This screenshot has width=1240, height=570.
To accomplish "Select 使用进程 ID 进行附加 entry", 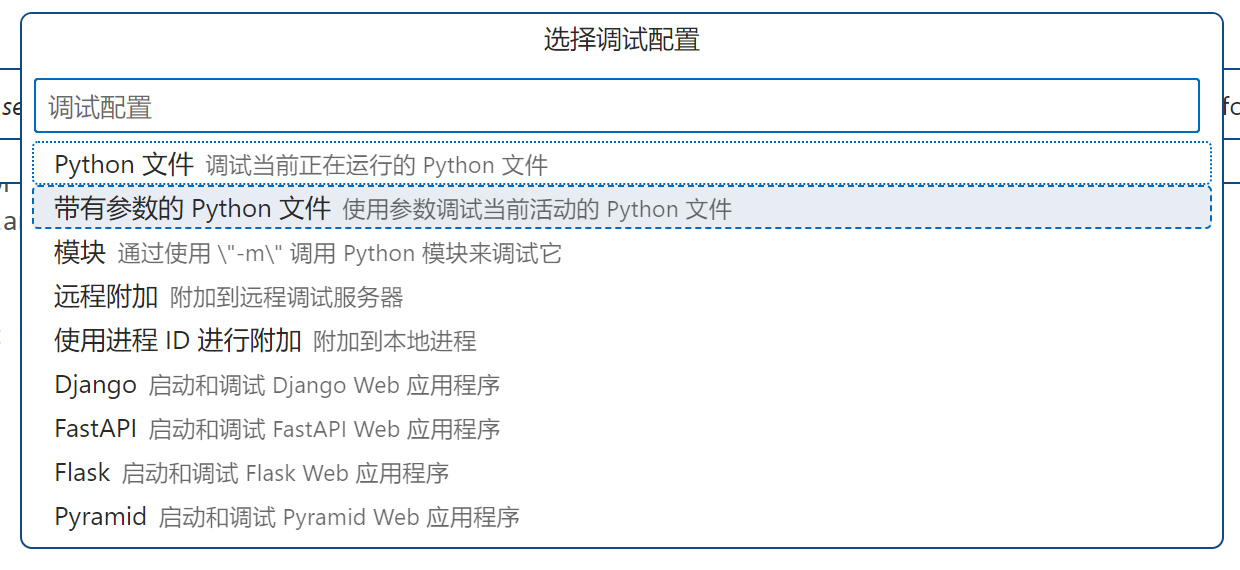I will 177,341.
